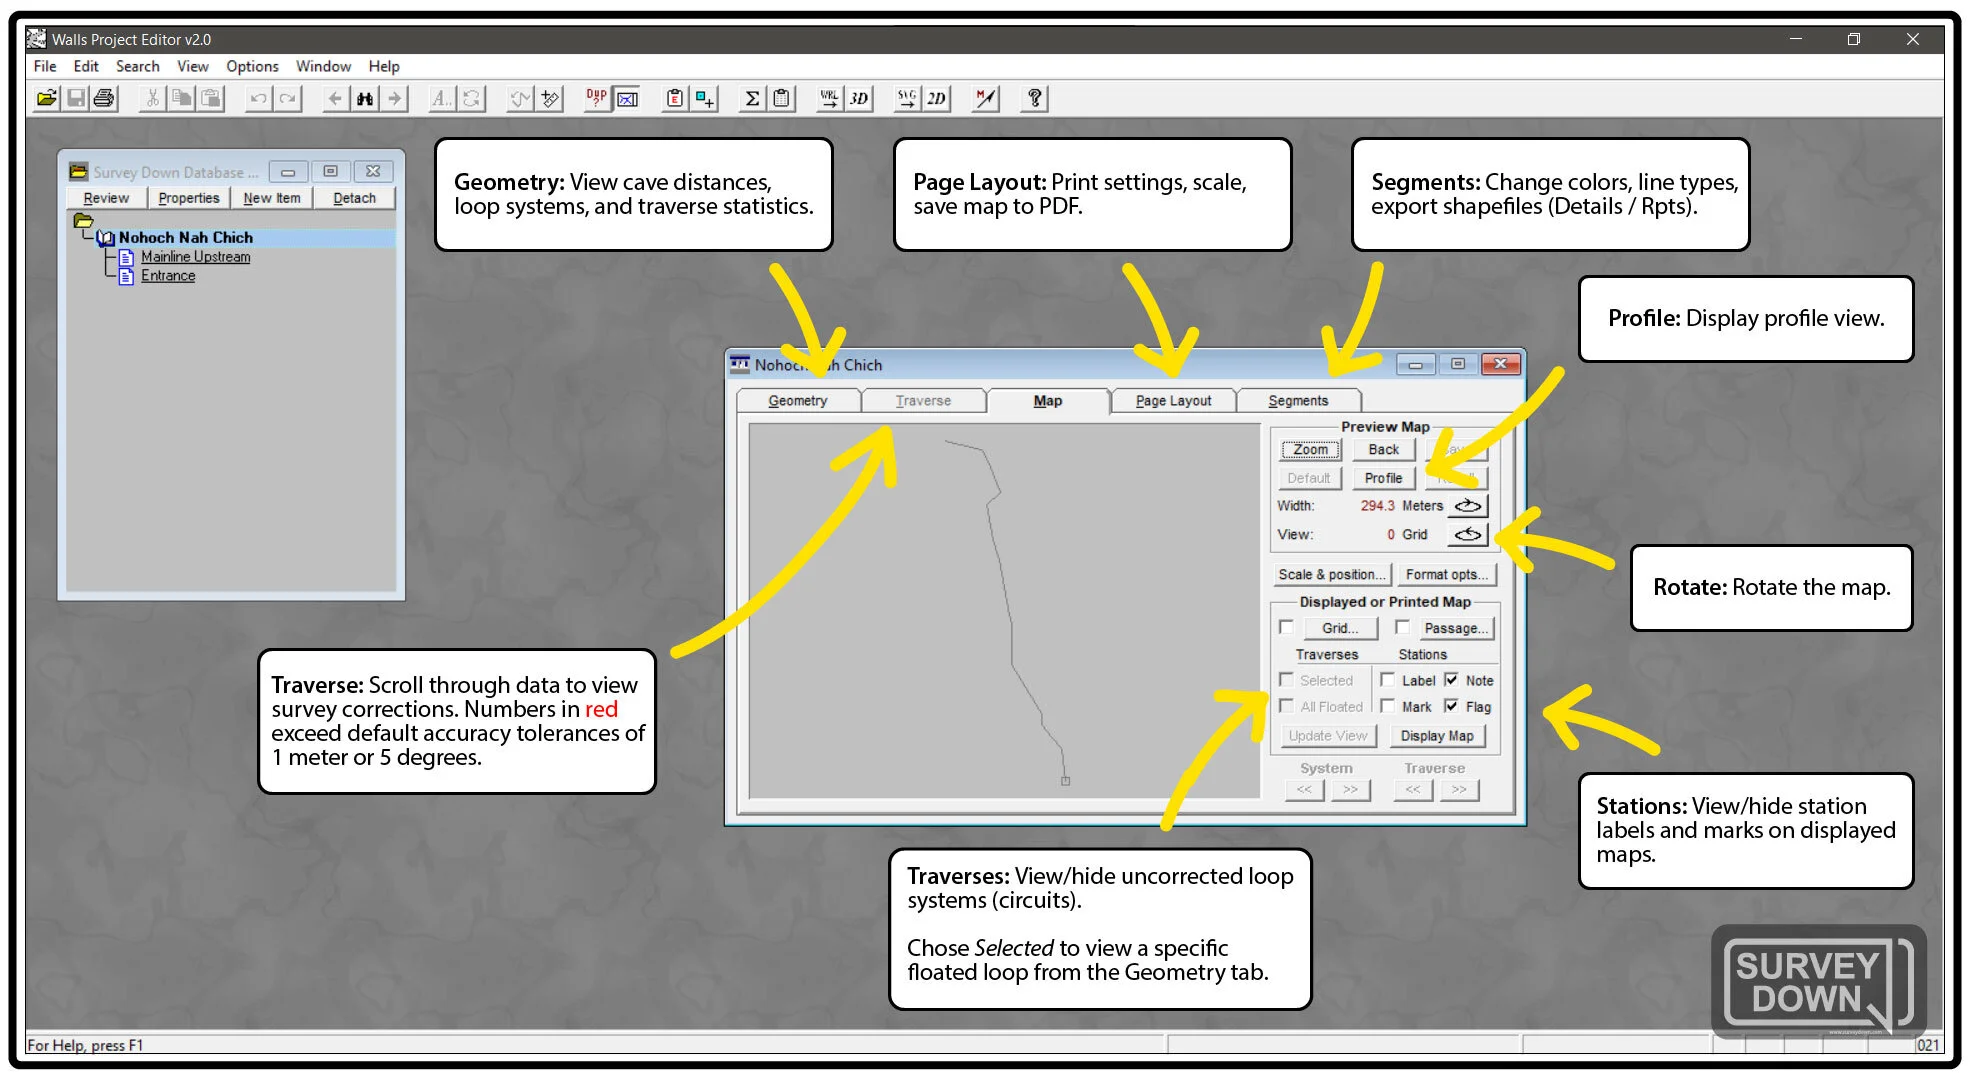Screen dimensions: 1970x1080
Task: Uncheck the Note stations checkbox
Action: (x=1452, y=680)
